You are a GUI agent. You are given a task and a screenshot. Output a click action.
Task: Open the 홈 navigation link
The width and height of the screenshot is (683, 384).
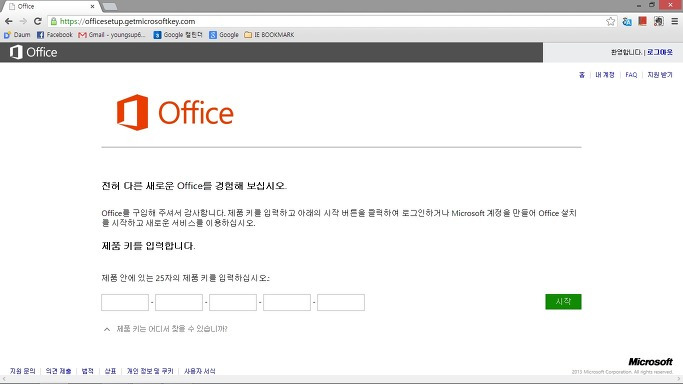click(582, 75)
